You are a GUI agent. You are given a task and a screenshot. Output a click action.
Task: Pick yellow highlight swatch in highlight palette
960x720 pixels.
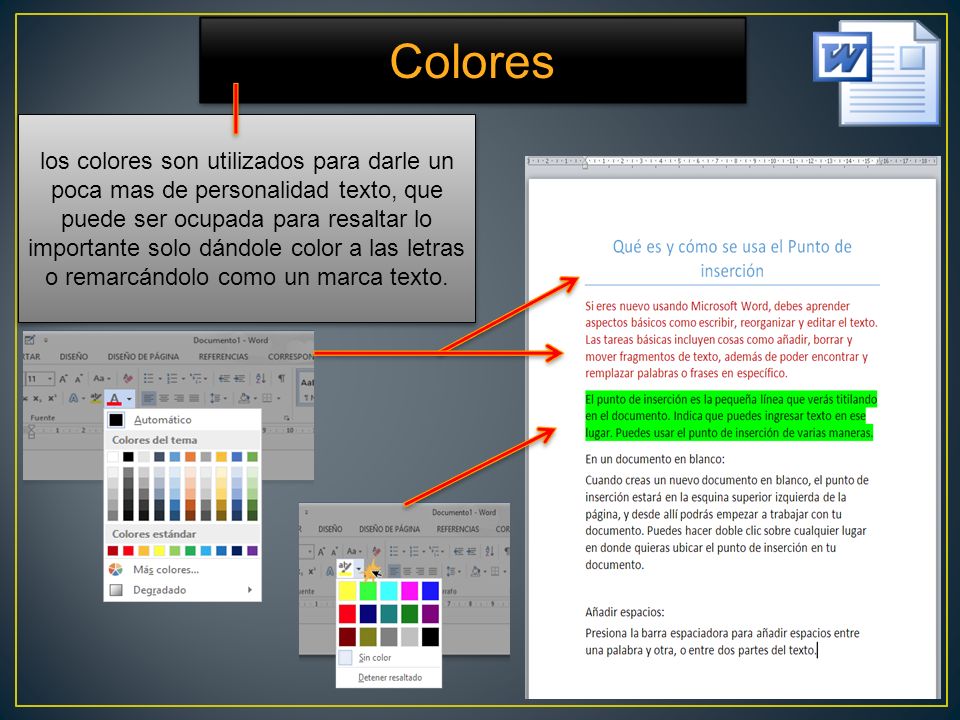[347, 591]
